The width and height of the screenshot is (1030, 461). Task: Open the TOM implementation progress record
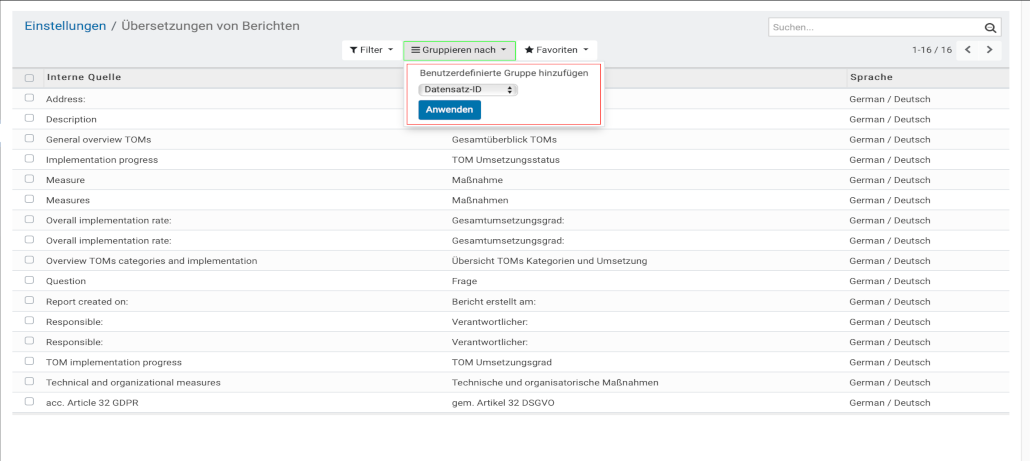[x=114, y=362]
